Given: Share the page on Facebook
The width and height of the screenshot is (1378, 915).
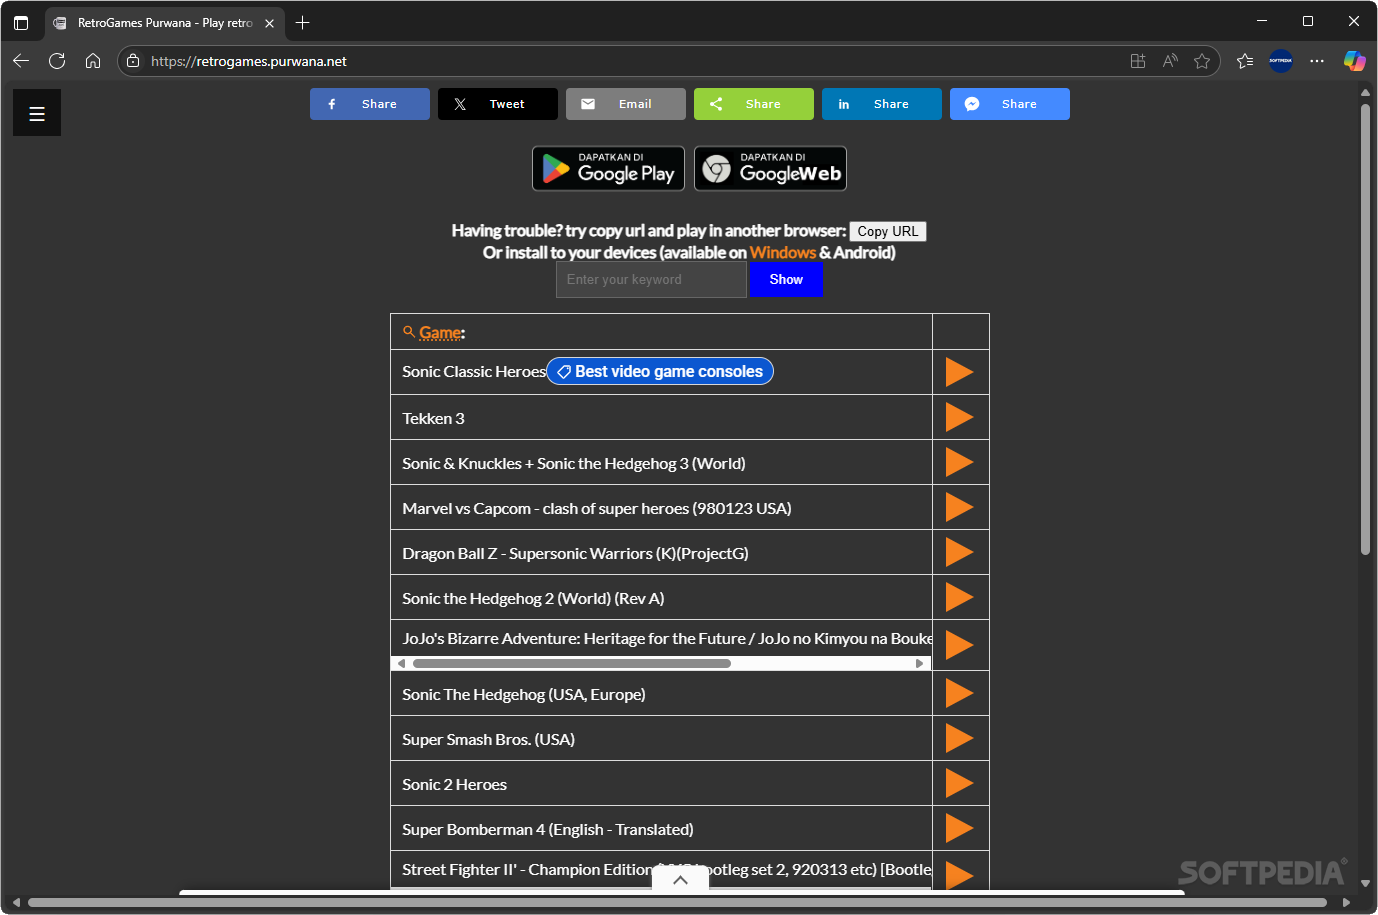Looking at the screenshot, I should tap(370, 104).
